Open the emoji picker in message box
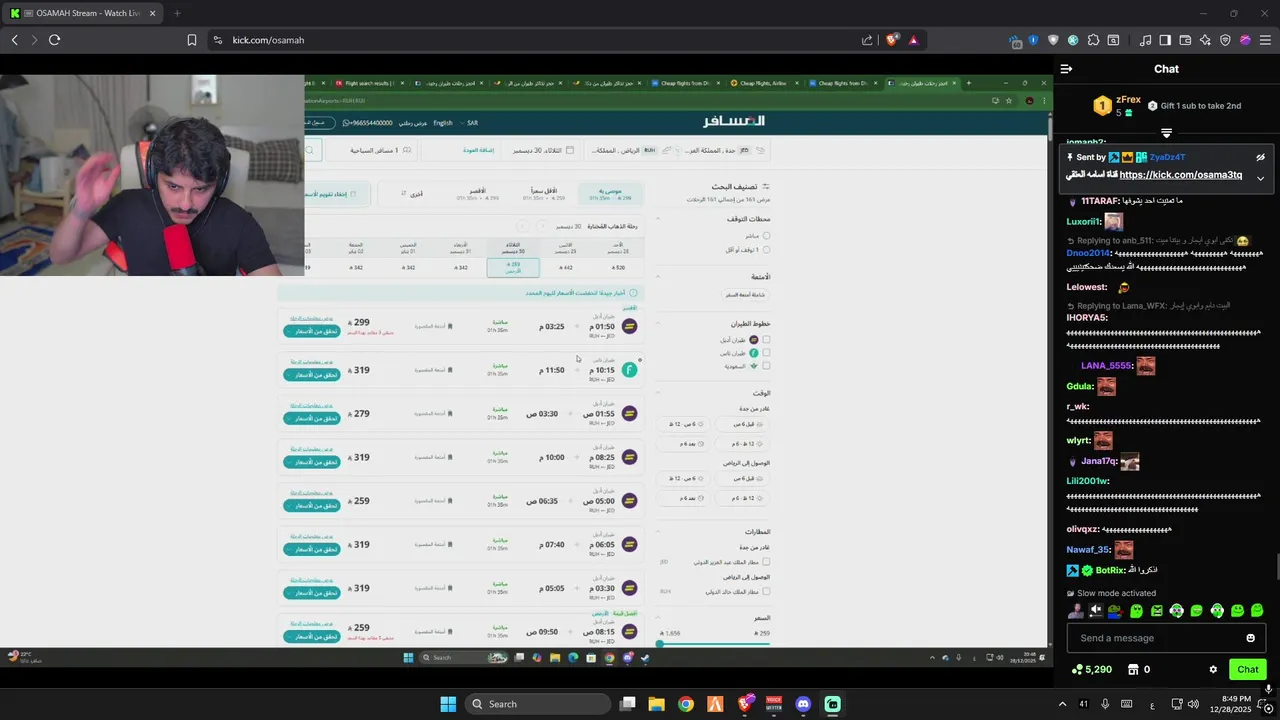The height and width of the screenshot is (720, 1280). point(1250,638)
